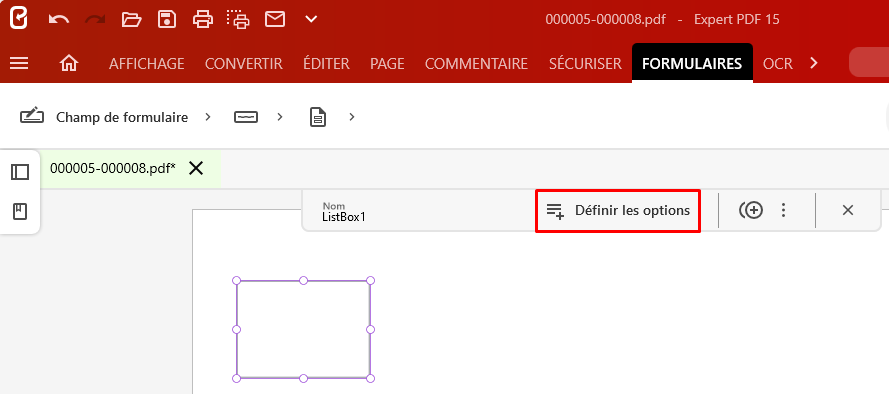Click the Champ de formulaire button
This screenshot has width=889, height=394.
(104, 117)
